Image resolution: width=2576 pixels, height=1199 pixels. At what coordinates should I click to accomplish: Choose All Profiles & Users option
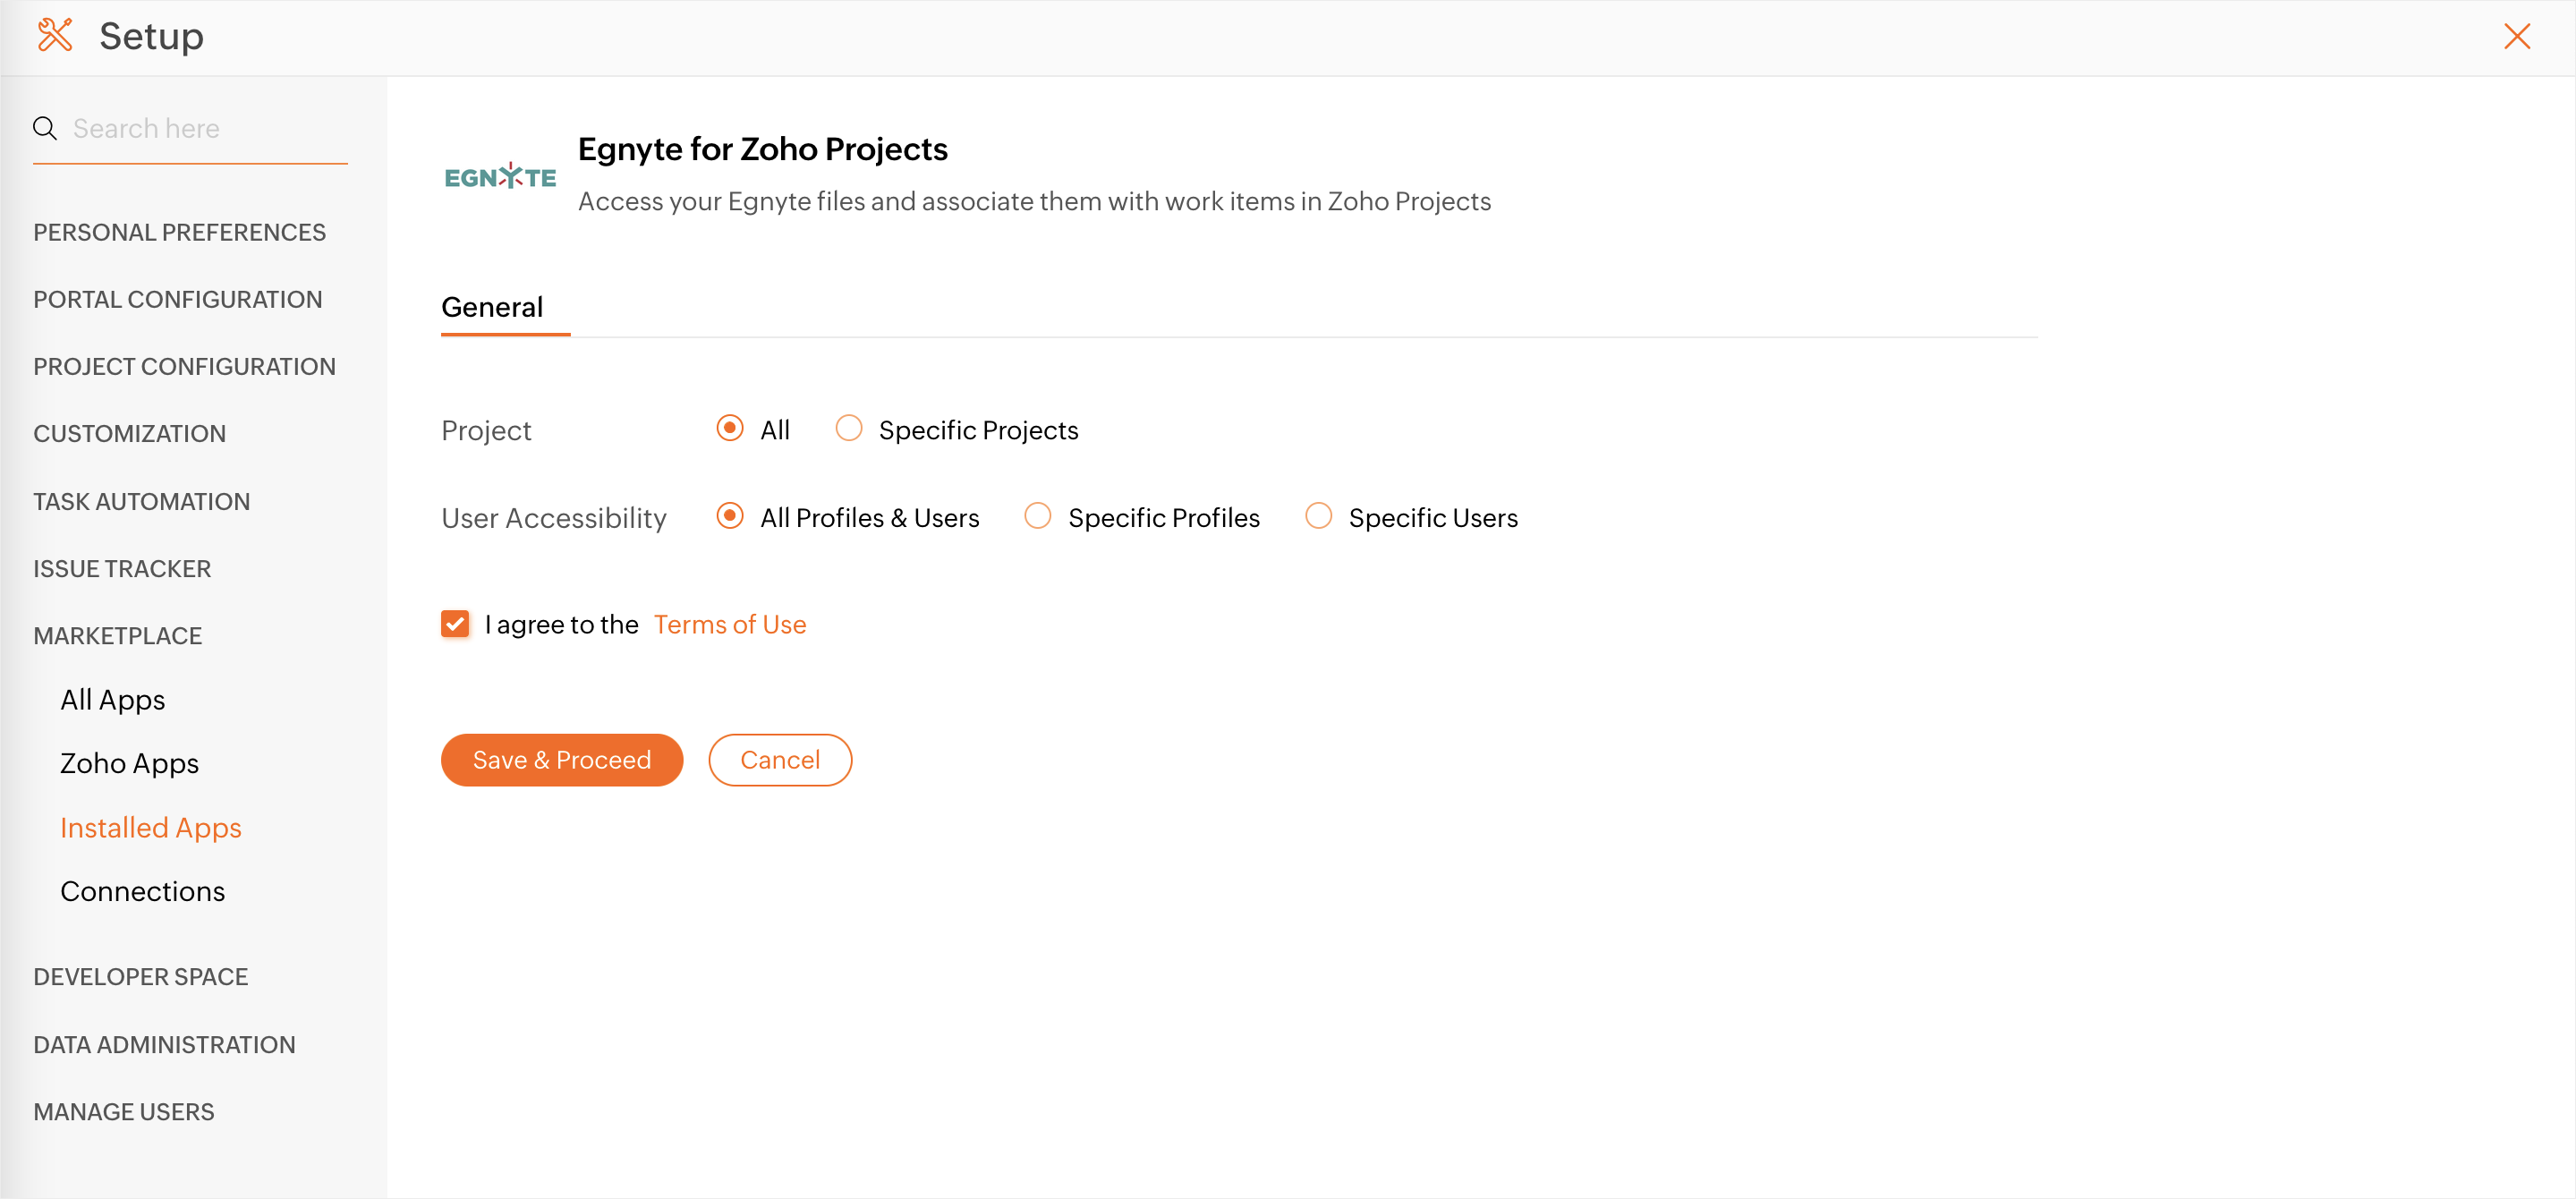[730, 517]
